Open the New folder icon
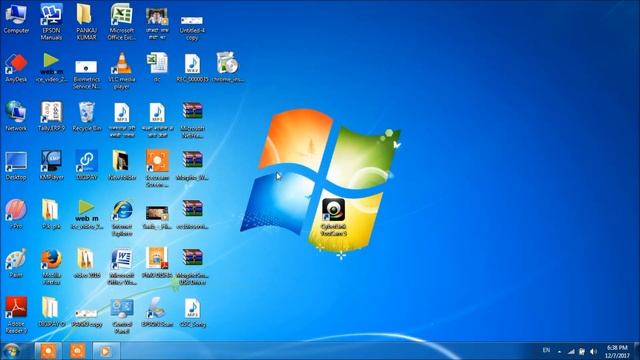This screenshot has height=360, width=640. click(x=122, y=165)
